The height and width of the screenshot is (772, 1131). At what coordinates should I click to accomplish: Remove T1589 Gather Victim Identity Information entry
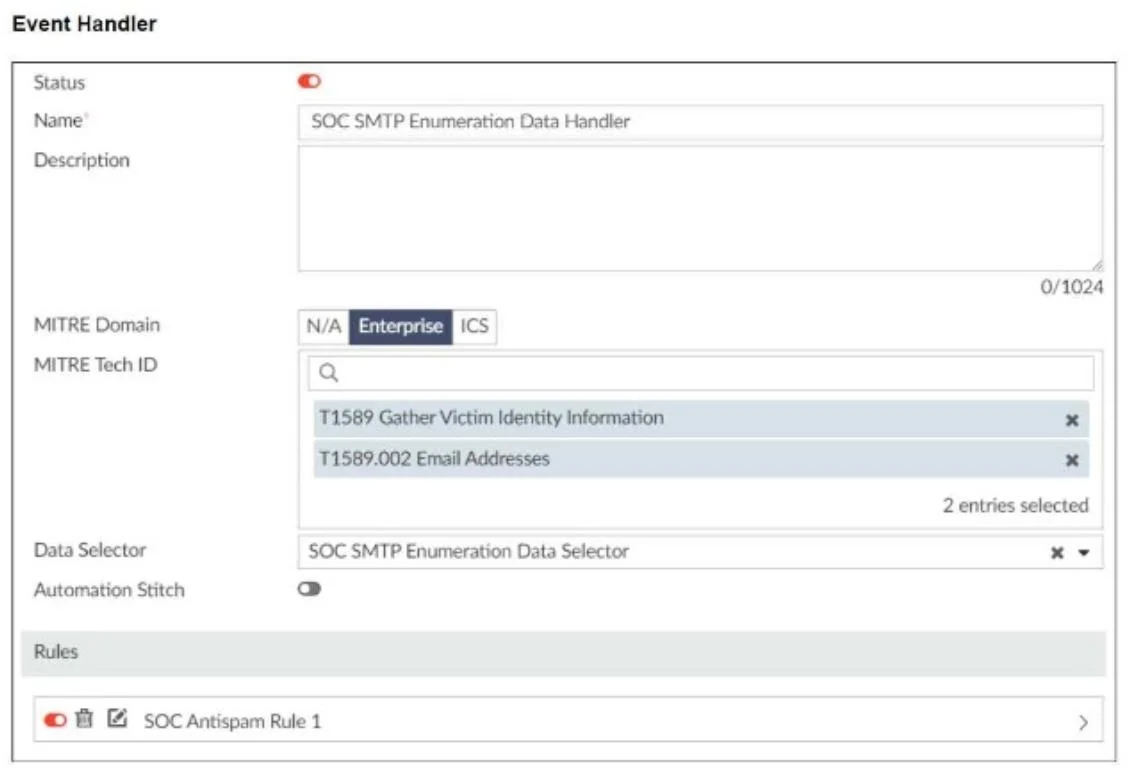click(1072, 420)
